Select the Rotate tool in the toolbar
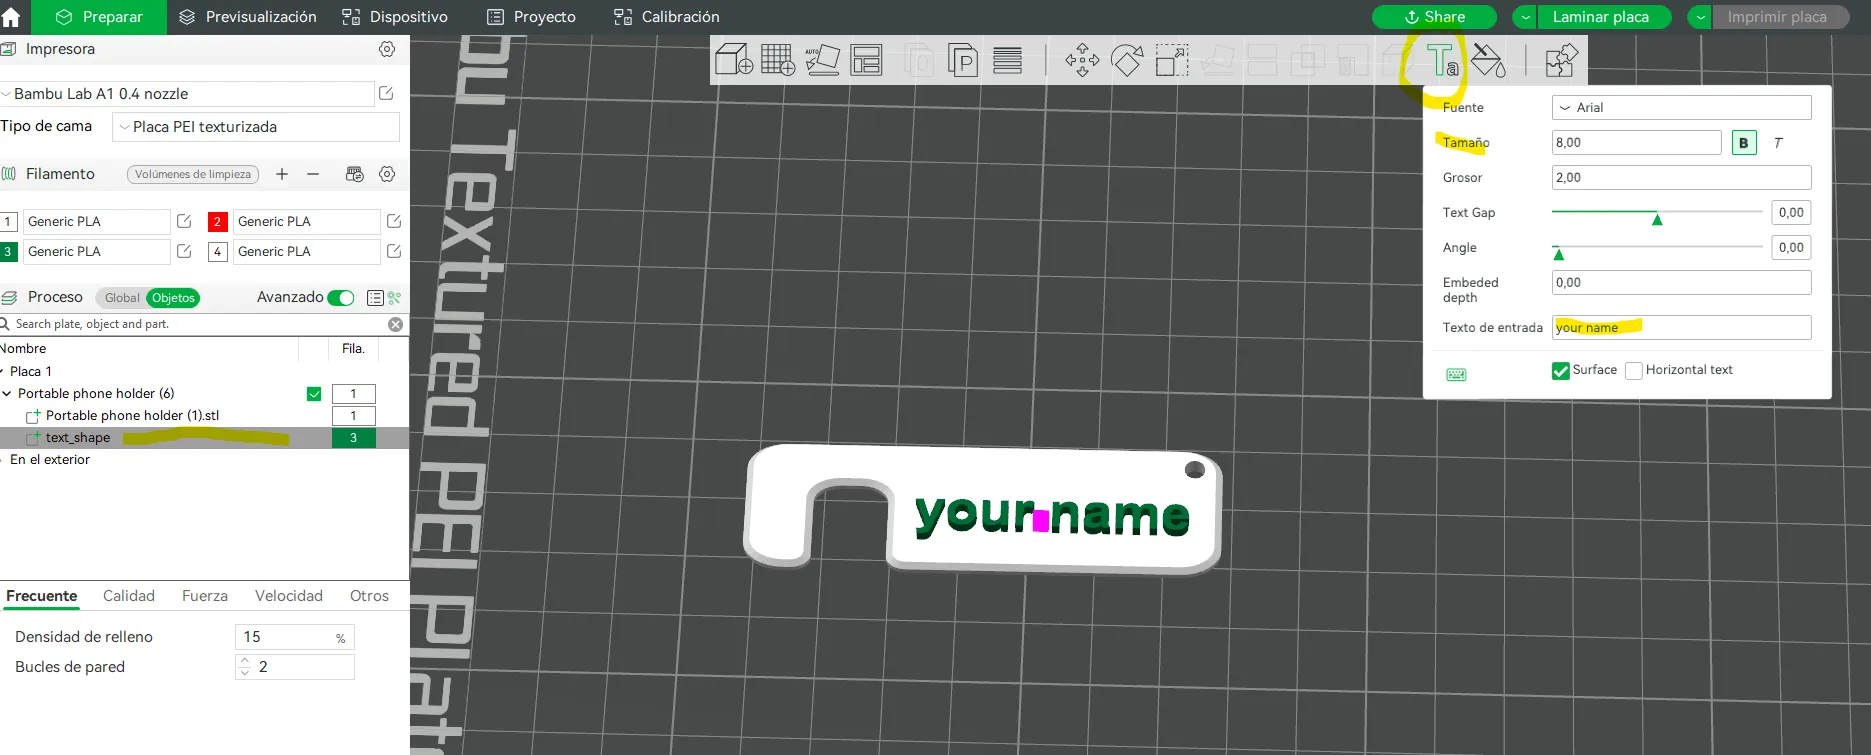Viewport: 1871px width, 755px height. tap(1127, 61)
